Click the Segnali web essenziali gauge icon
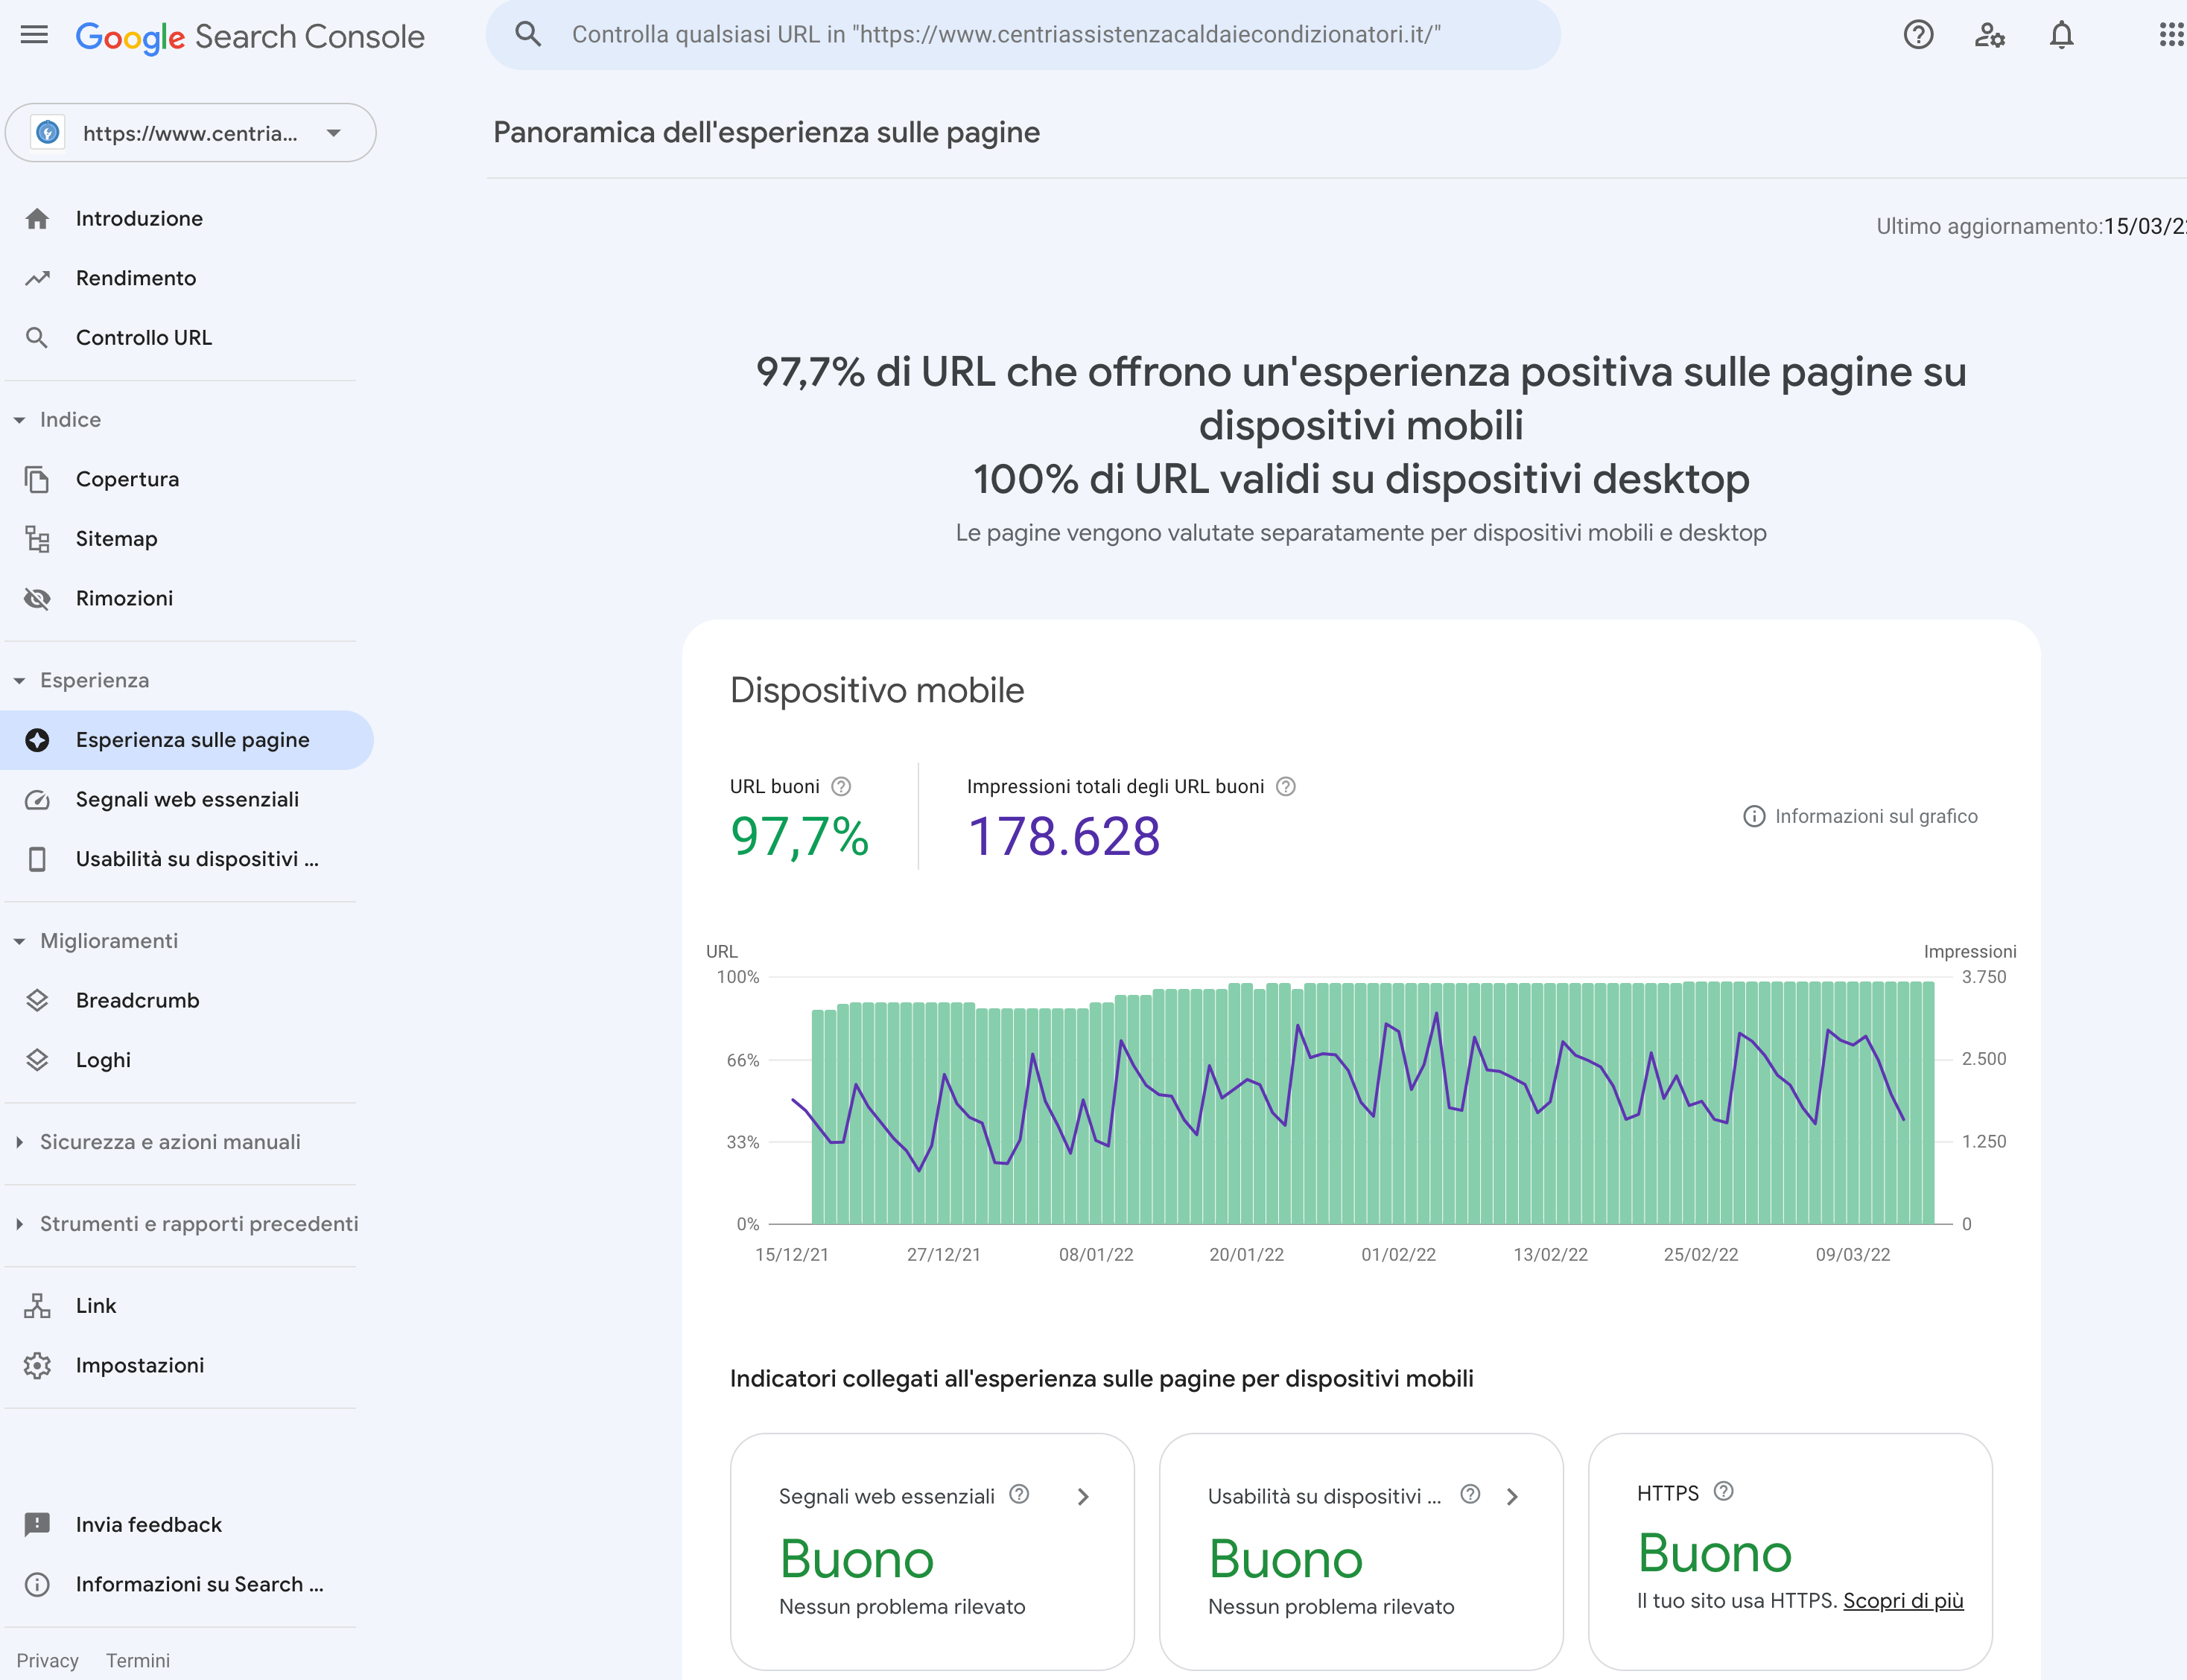The width and height of the screenshot is (2187, 1680). 37,799
